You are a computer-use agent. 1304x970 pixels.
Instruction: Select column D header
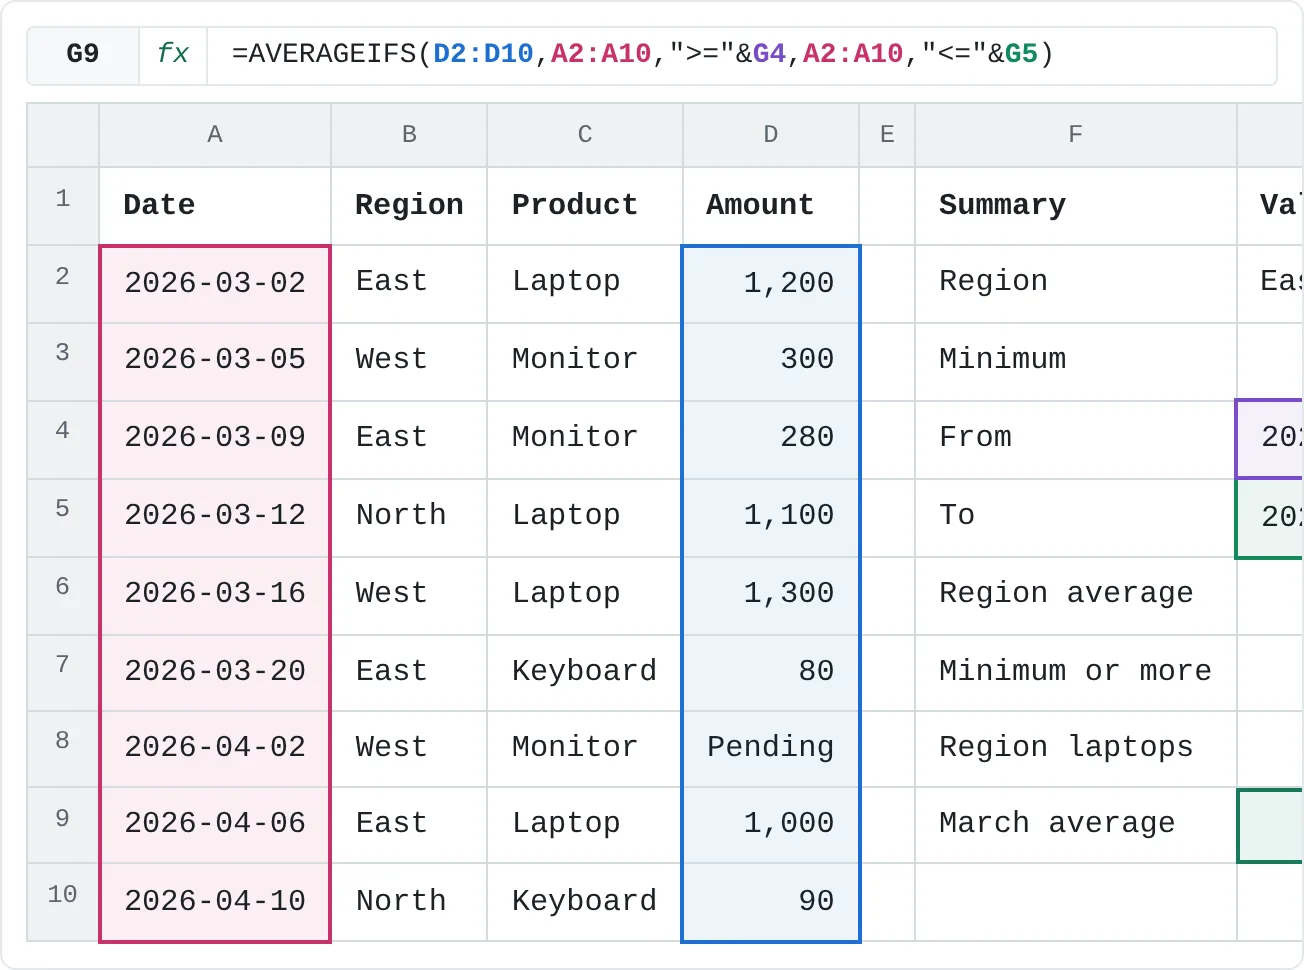tap(771, 135)
